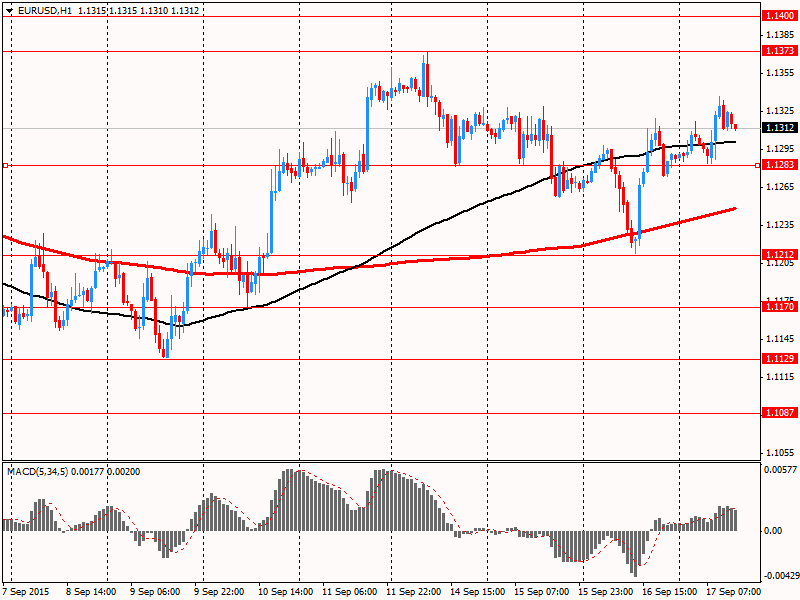Viewport: 800px width, 600px height.
Task: Click the 10 Sep 14:00 time label
Action: pyautogui.click(x=287, y=592)
